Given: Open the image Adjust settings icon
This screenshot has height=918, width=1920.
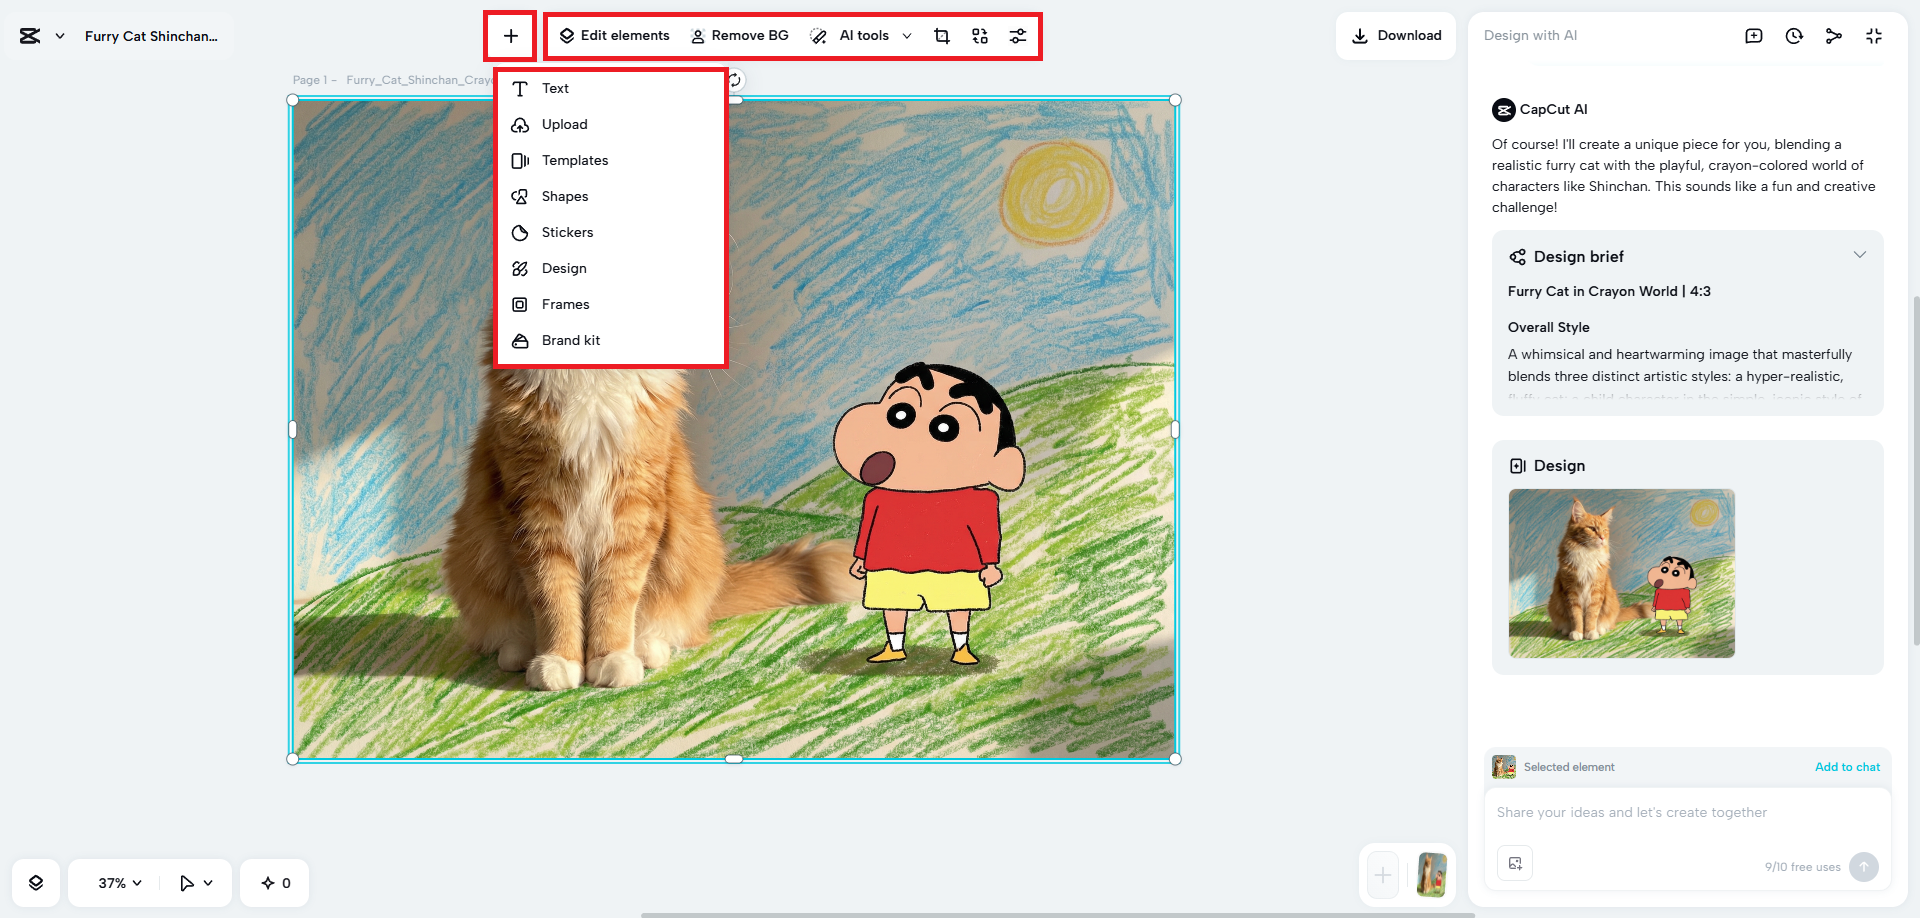Looking at the screenshot, I should point(1018,35).
